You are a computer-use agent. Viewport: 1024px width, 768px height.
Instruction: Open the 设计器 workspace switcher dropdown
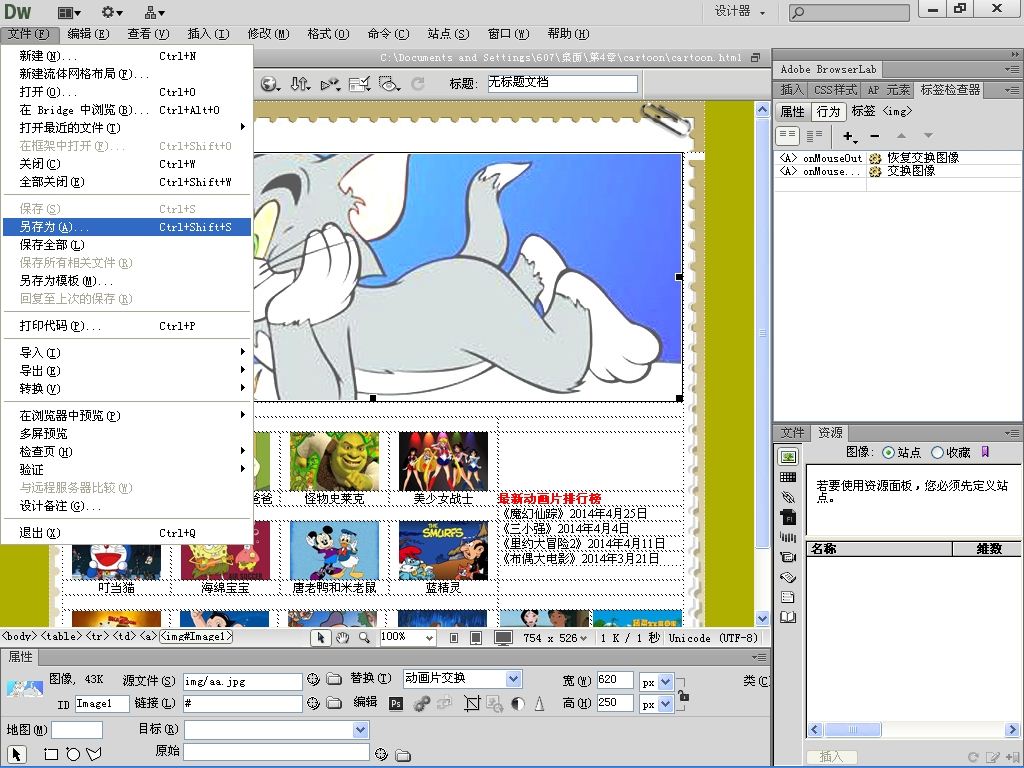pyautogui.click(x=740, y=11)
